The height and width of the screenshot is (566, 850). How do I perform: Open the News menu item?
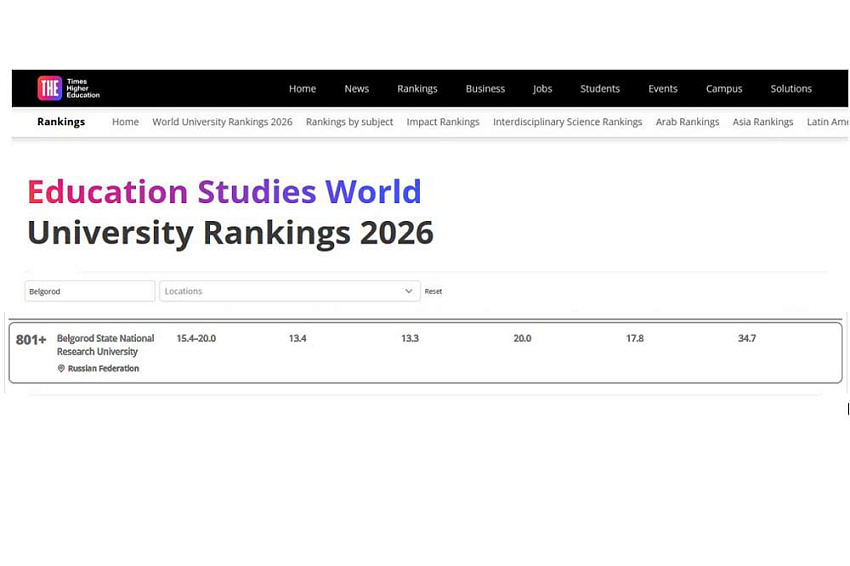356,89
